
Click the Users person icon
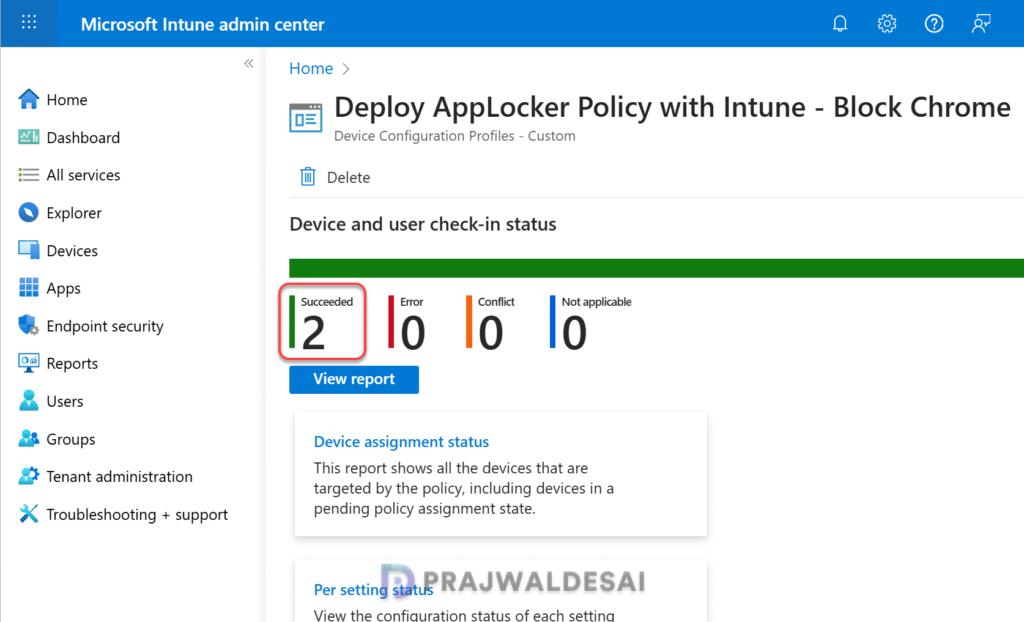[29, 401]
